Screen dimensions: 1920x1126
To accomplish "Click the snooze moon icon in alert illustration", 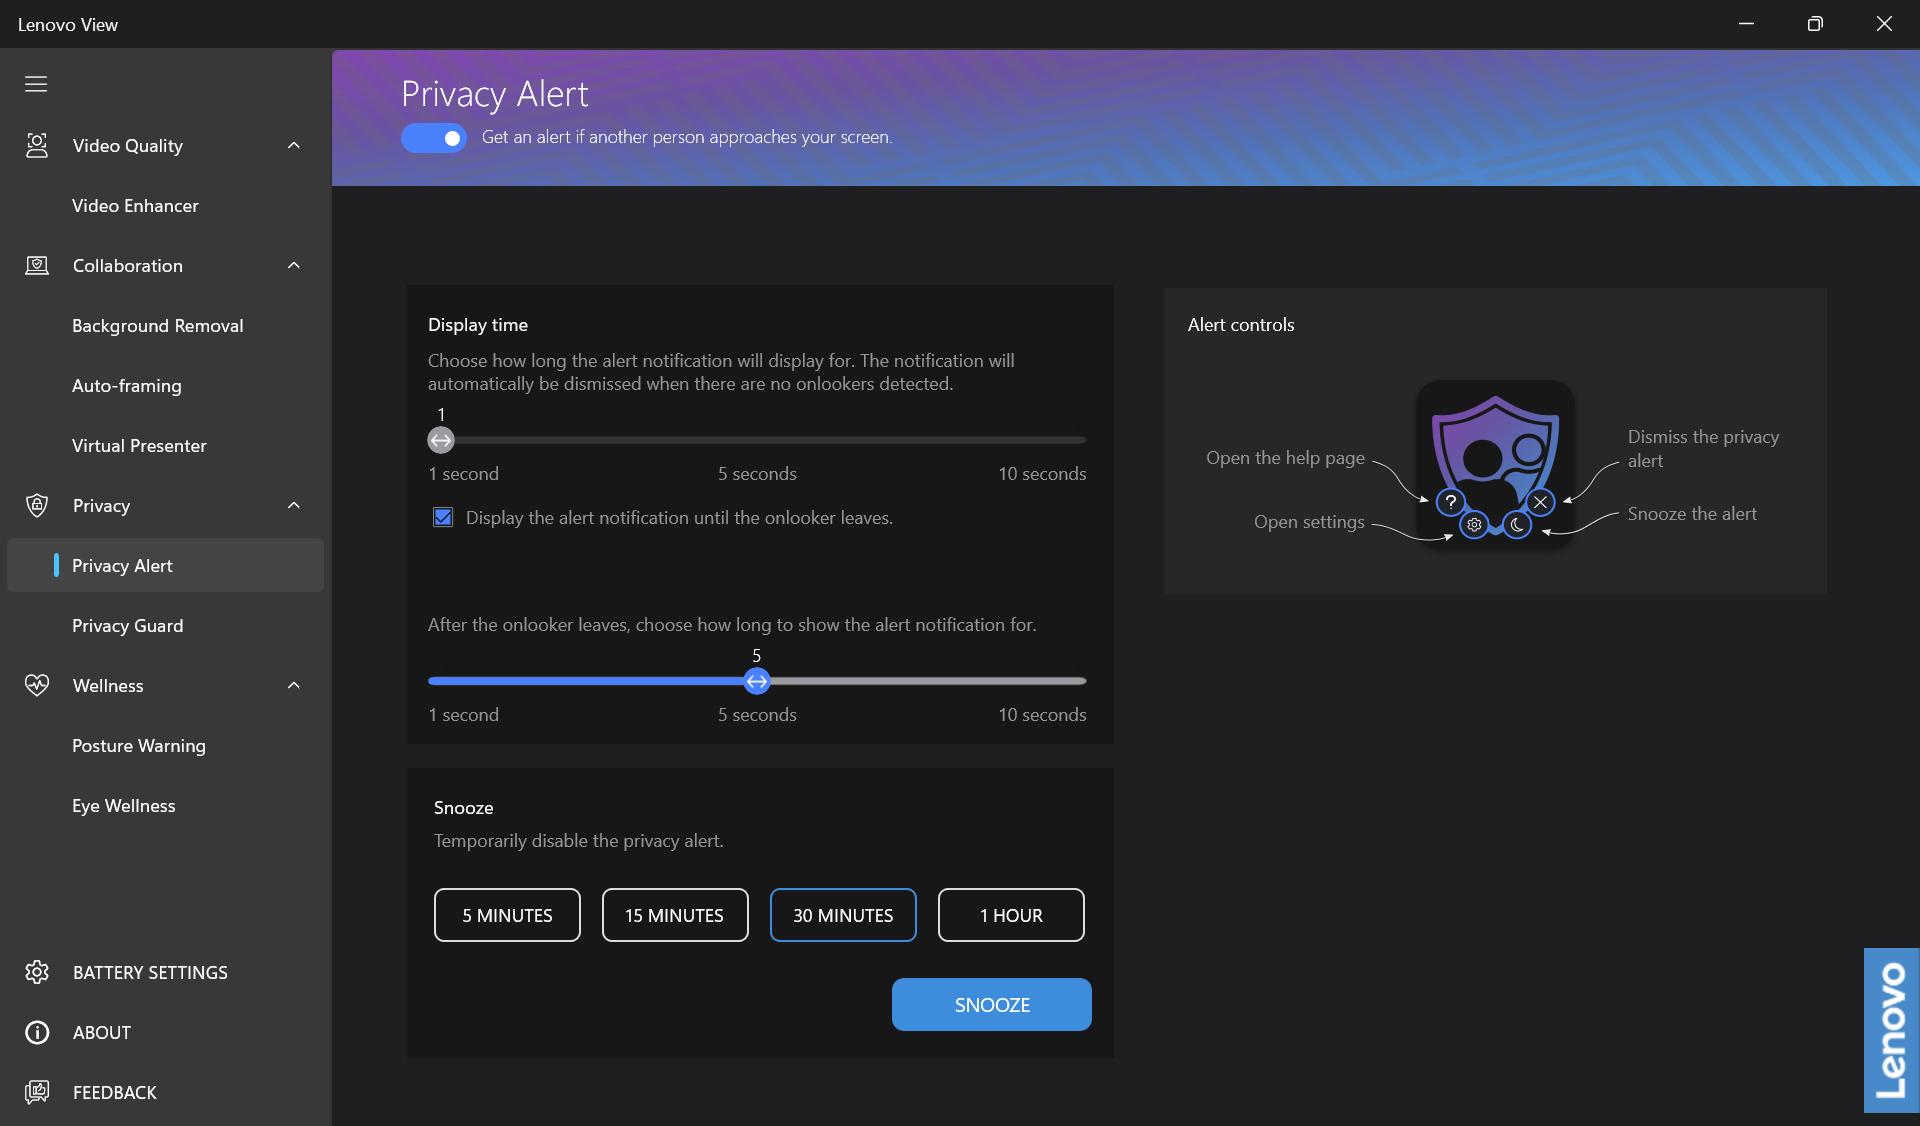I will pos(1517,524).
